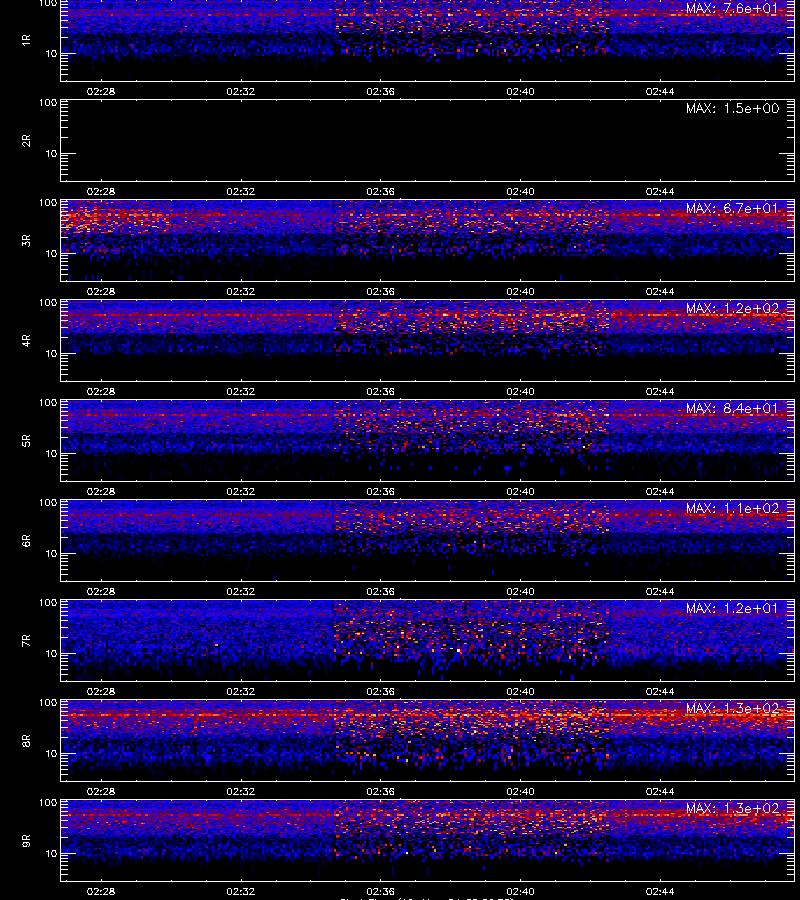Select the MAX: 1.1e+02 readout
The height and width of the screenshot is (900, 800).
coord(732,509)
